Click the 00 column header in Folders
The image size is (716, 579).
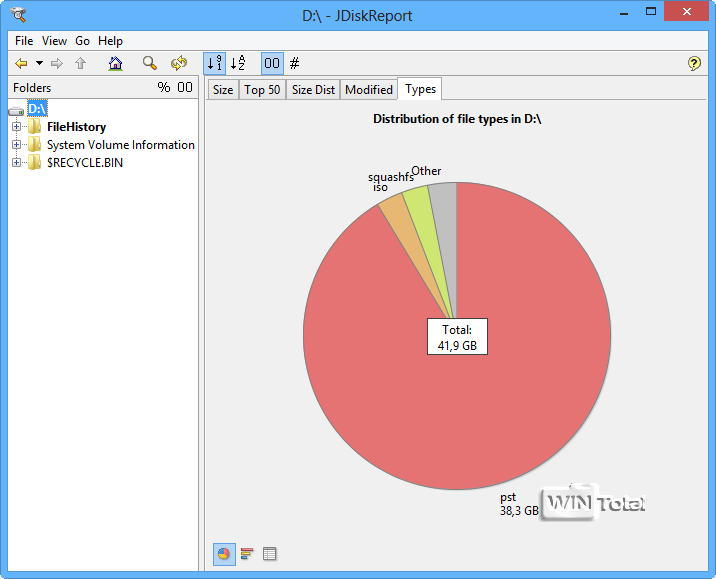coord(185,87)
